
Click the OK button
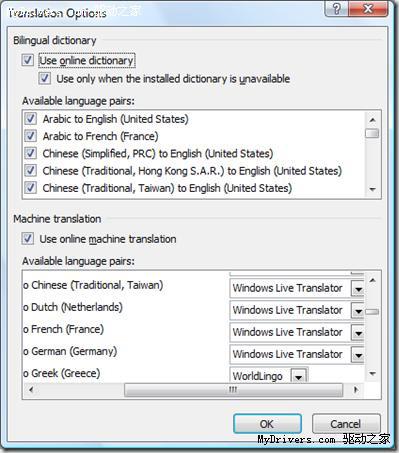tap(267, 424)
